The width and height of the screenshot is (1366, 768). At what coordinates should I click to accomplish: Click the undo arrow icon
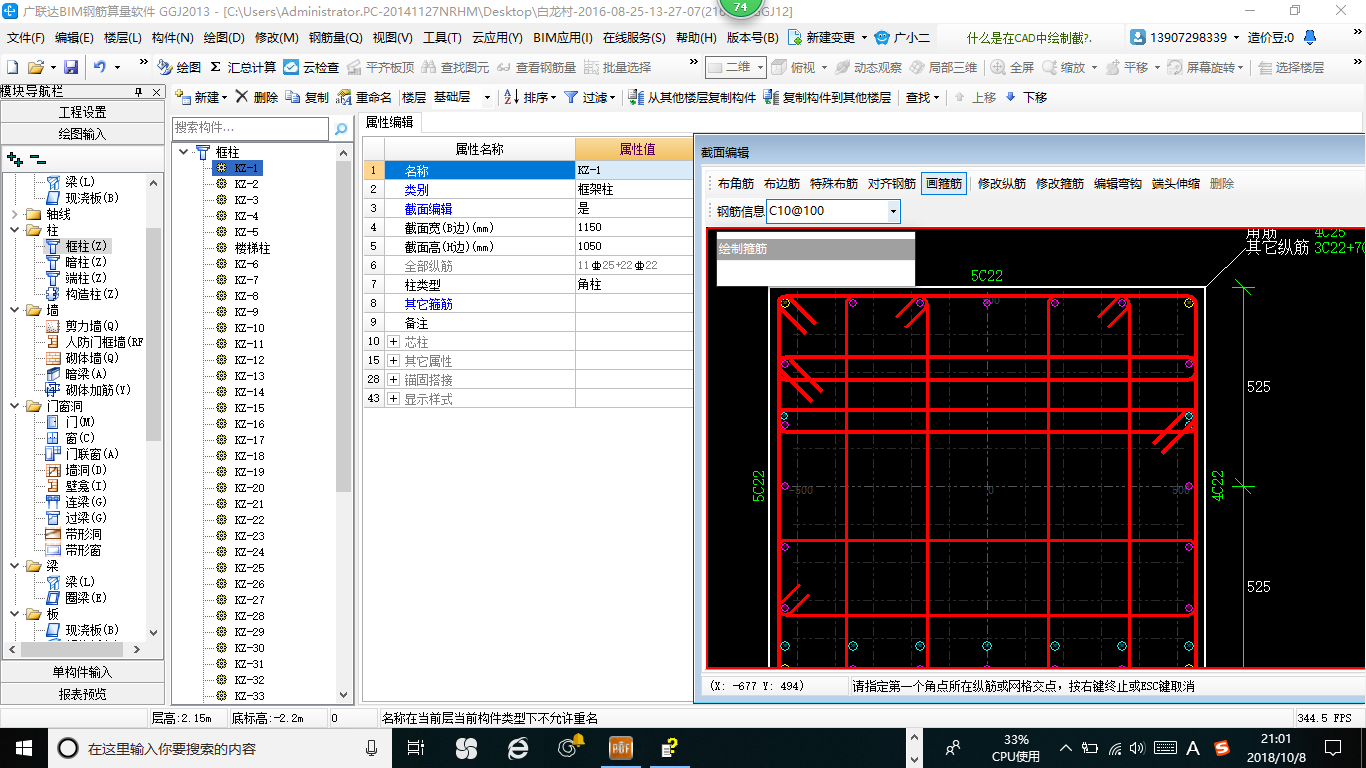coord(100,67)
